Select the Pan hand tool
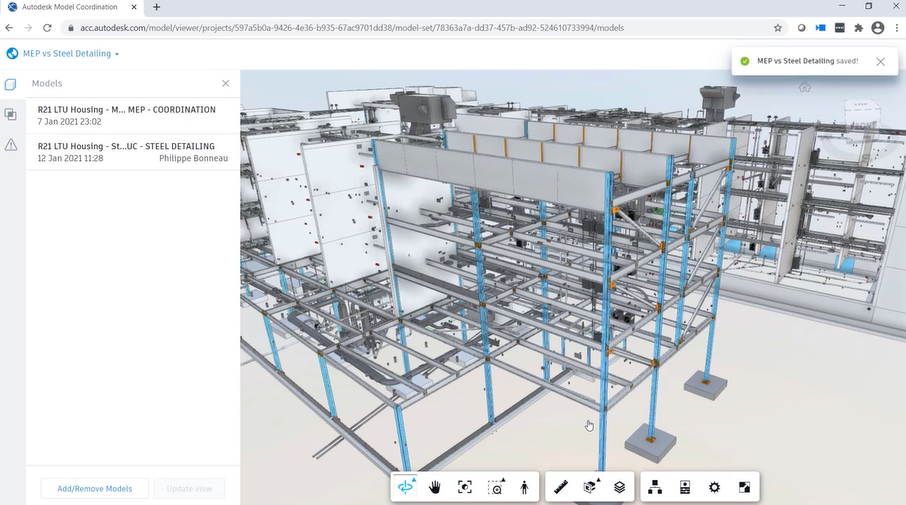 coord(435,487)
